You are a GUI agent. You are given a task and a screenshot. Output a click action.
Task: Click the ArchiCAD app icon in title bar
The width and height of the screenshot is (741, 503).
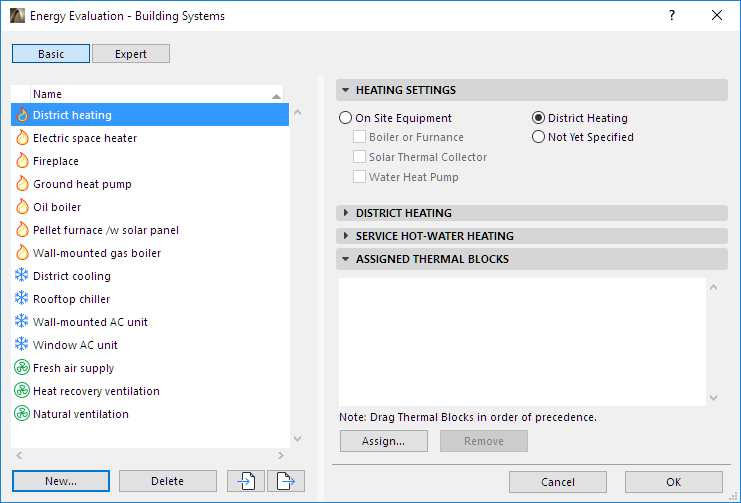(17, 16)
